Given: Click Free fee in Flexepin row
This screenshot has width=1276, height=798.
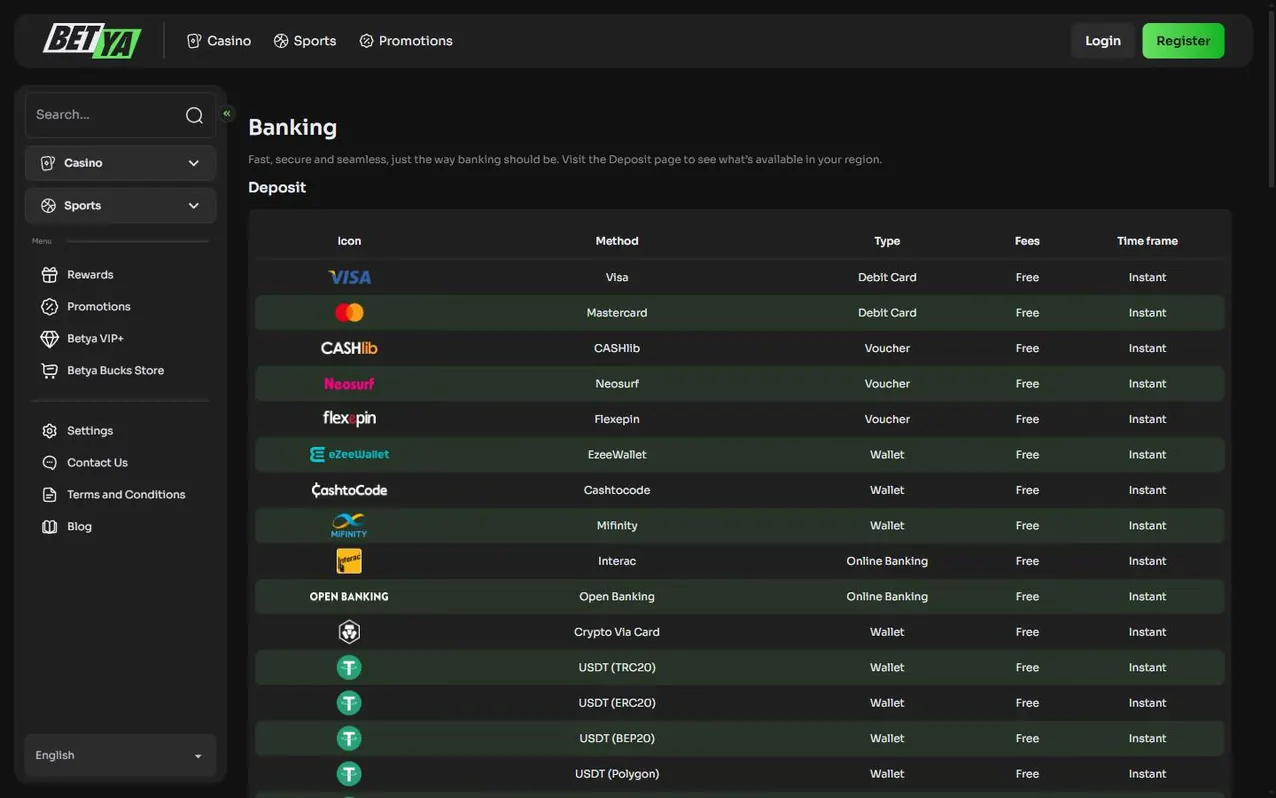Looking at the screenshot, I should pyautogui.click(x=1027, y=419).
